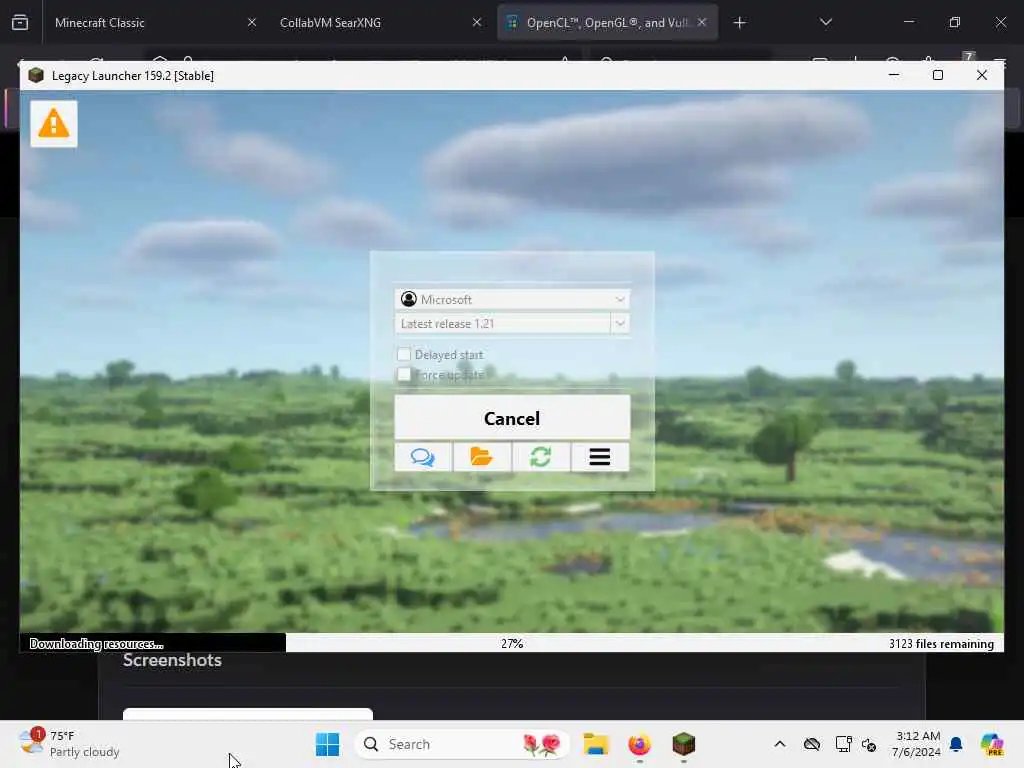Click the orange warning triangle icon
1024x768 pixels.
pos(54,123)
